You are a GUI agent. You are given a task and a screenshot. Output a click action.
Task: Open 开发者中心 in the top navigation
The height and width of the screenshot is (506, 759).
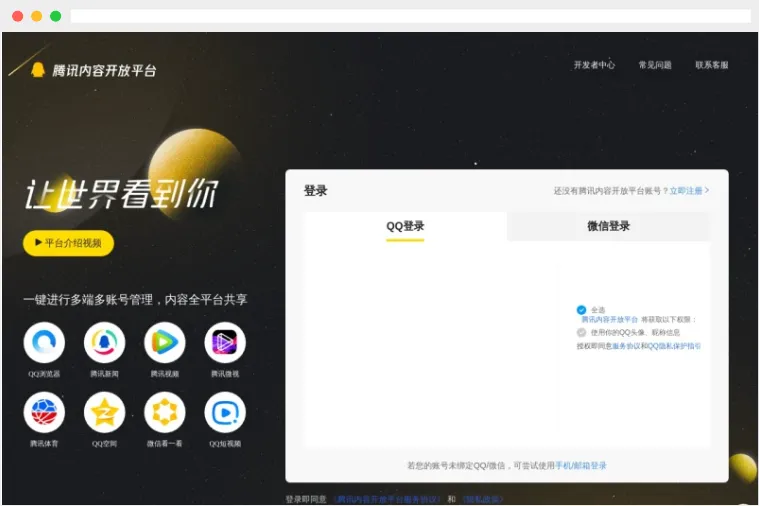[594, 65]
